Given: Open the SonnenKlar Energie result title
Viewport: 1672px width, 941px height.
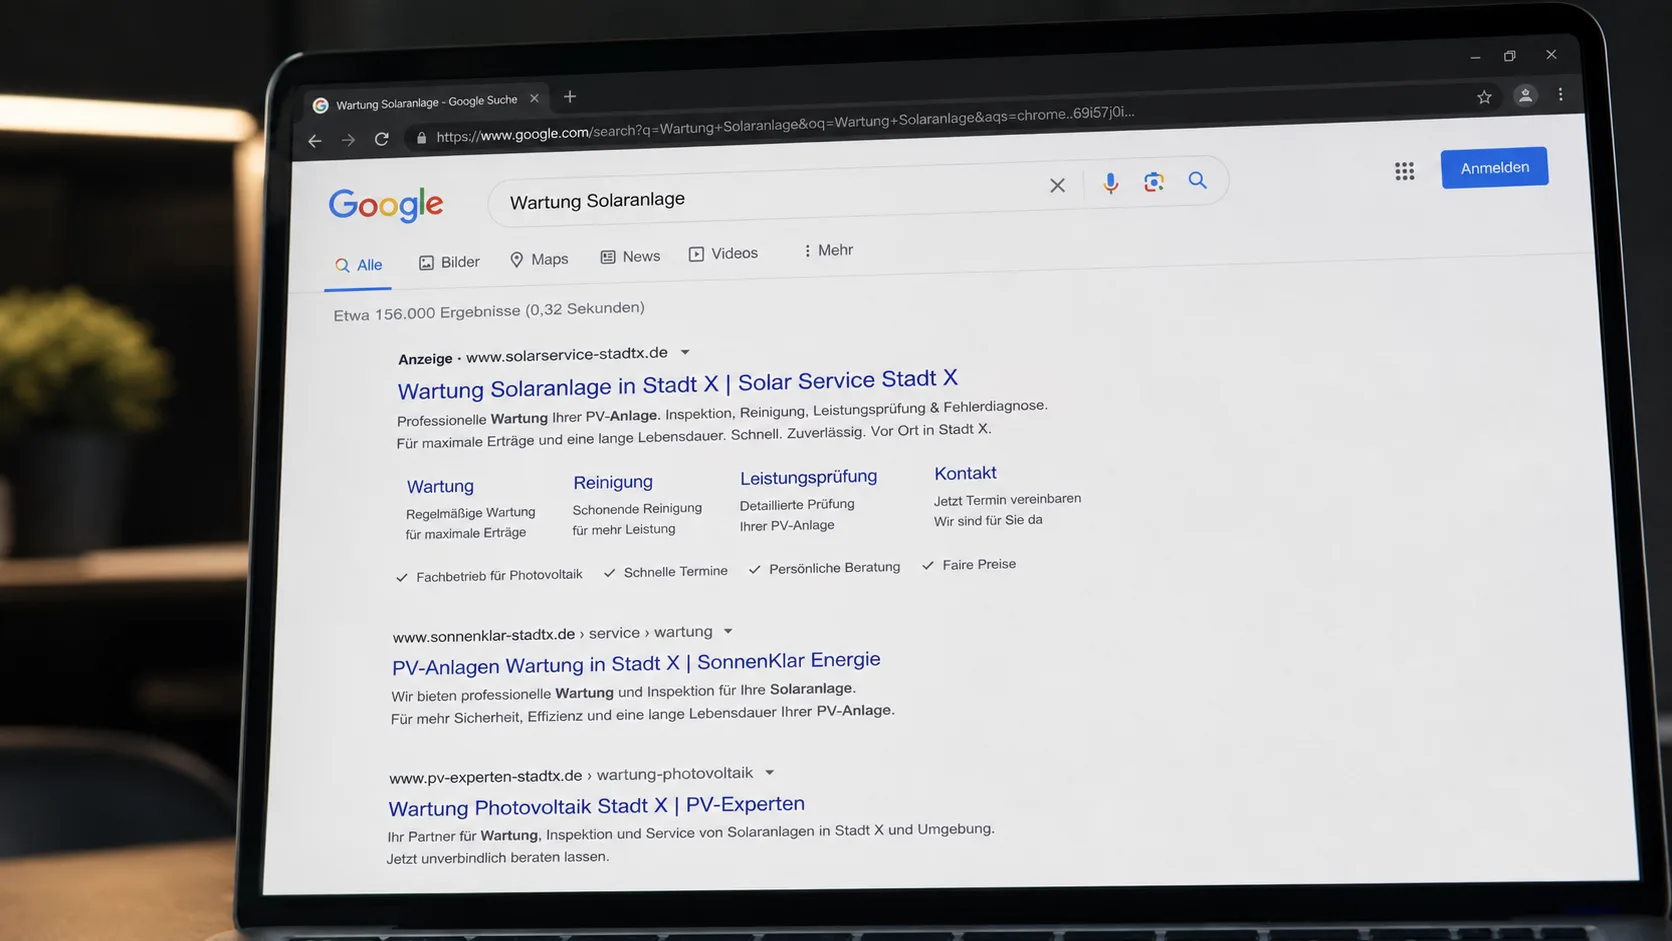Looking at the screenshot, I should [x=636, y=662].
